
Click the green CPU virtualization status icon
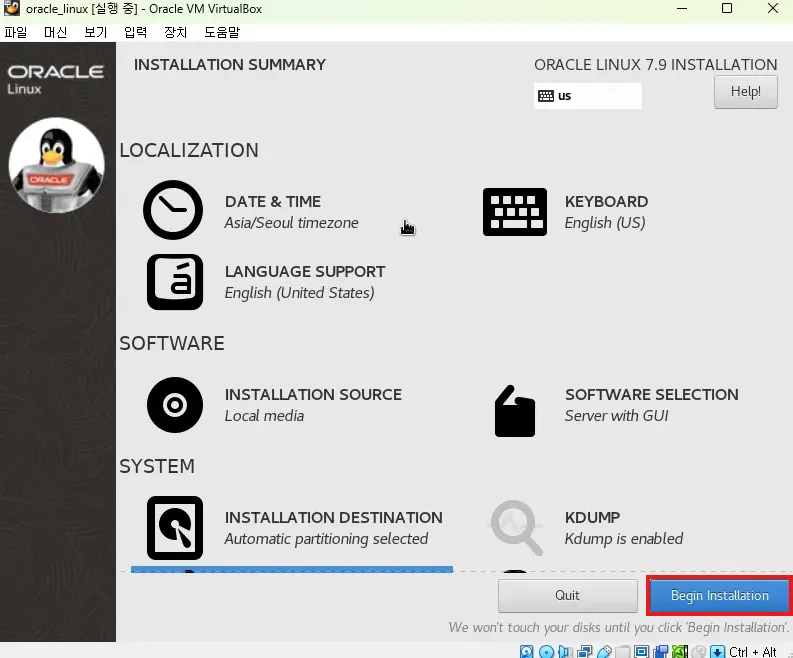(x=680, y=651)
